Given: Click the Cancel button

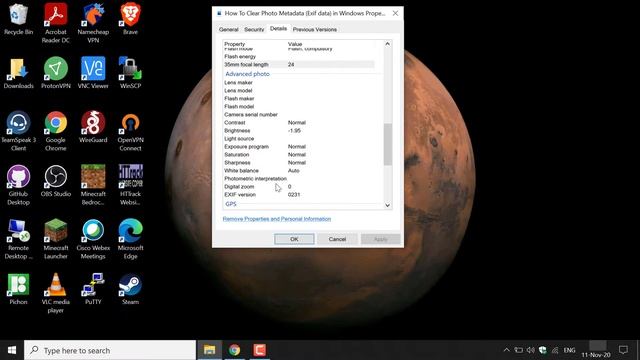Looking at the screenshot, I should point(337,239).
